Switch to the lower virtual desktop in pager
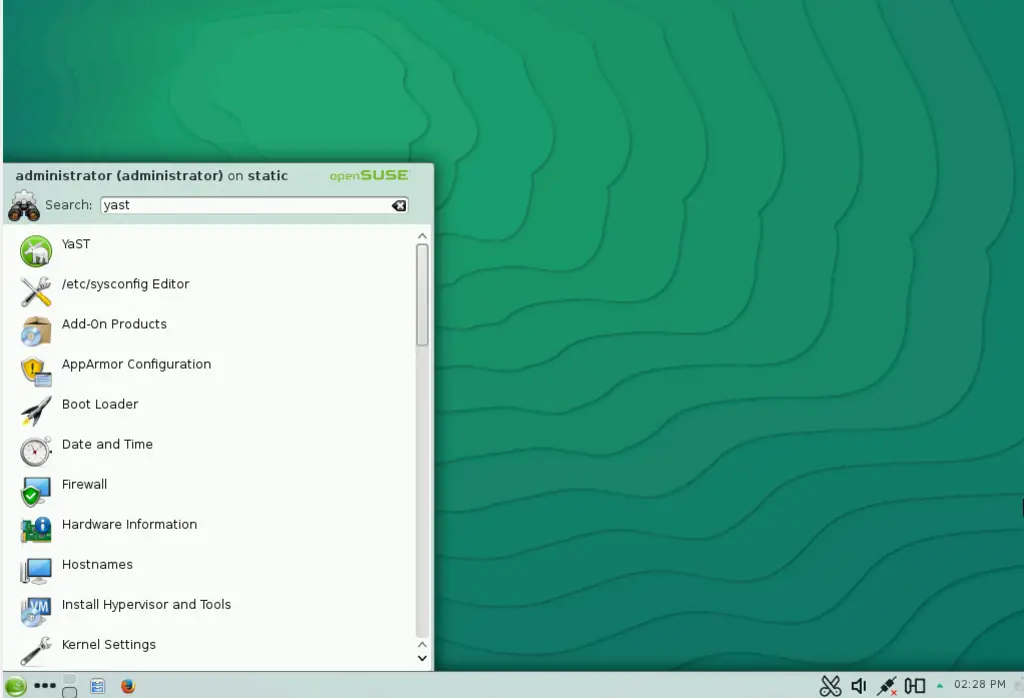Viewport: 1024px width, 698px height. [x=69, y=692]
